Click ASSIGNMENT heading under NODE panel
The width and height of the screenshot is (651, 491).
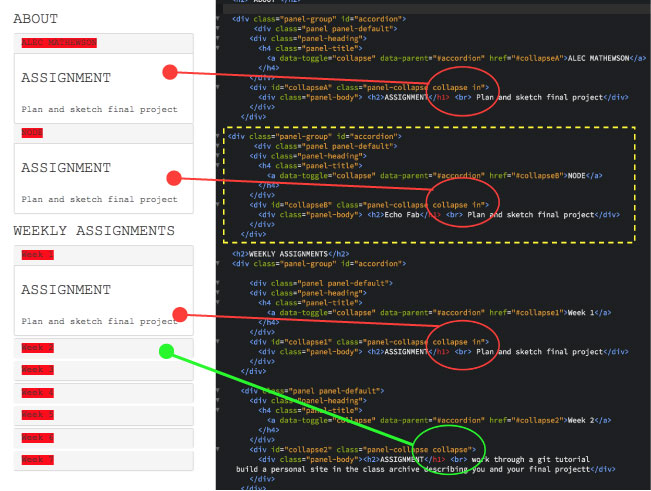[x=66, y=168]
